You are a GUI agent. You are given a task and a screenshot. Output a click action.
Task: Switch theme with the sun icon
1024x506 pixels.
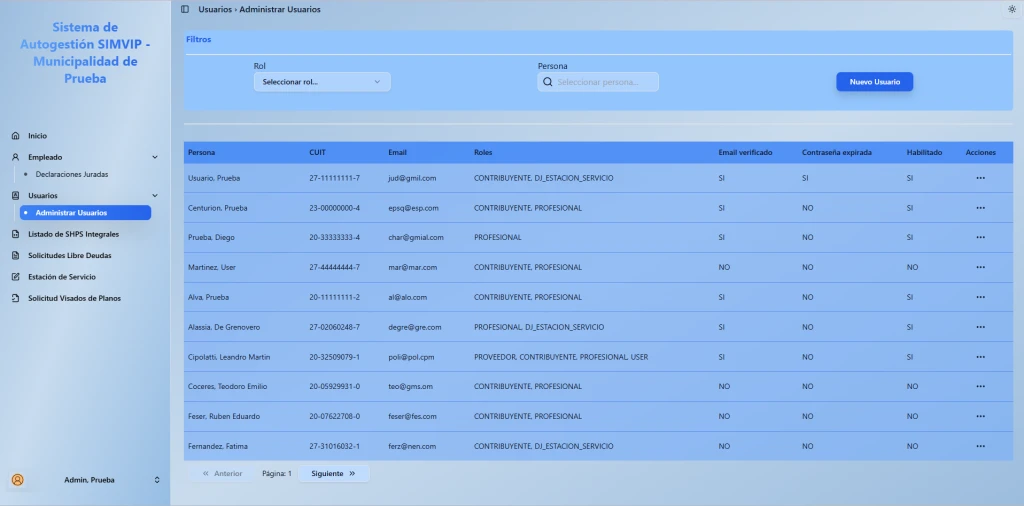pyautogui.click(x=1012, y=9)
